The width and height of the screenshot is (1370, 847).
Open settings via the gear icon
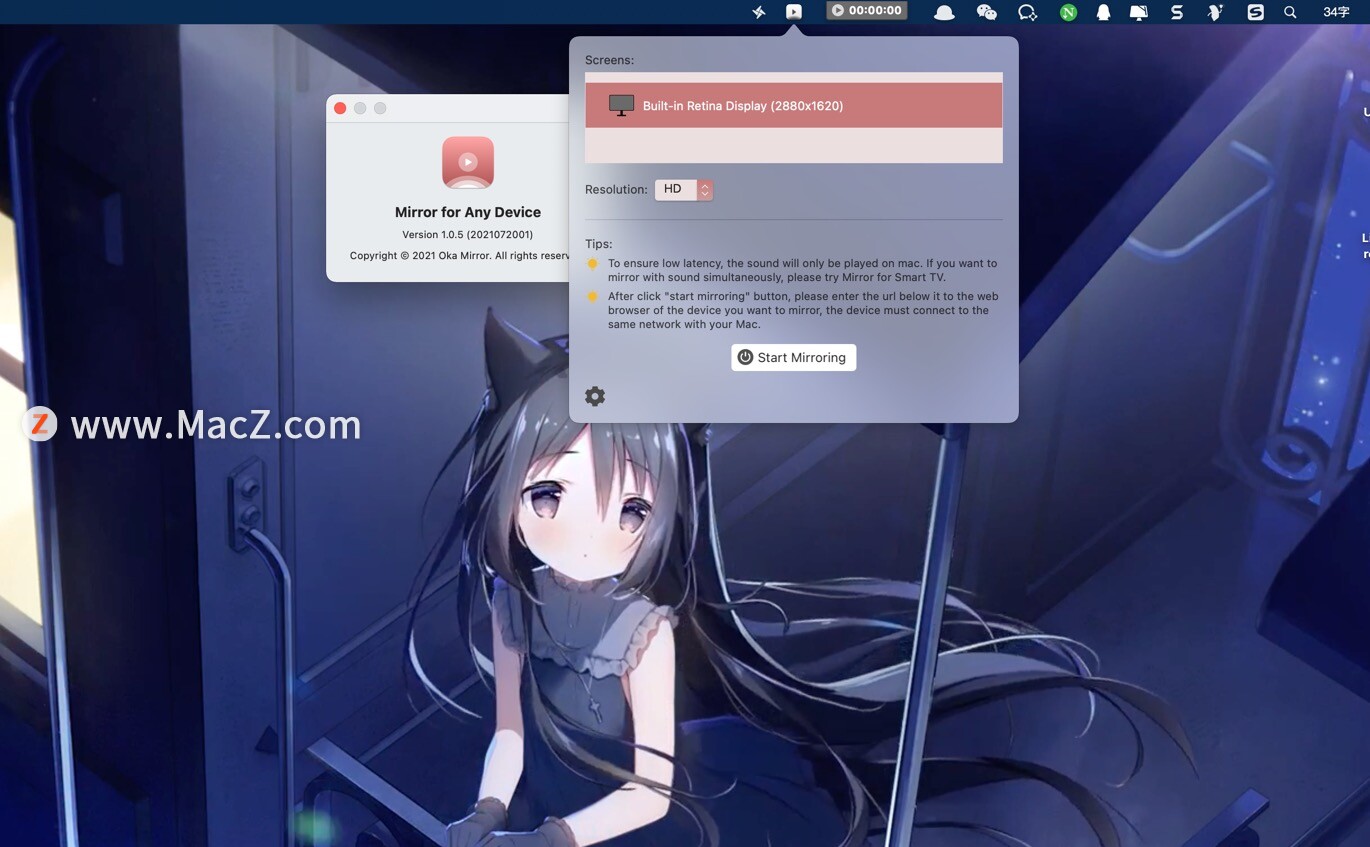pyautogui.click(x=595, y=397)
